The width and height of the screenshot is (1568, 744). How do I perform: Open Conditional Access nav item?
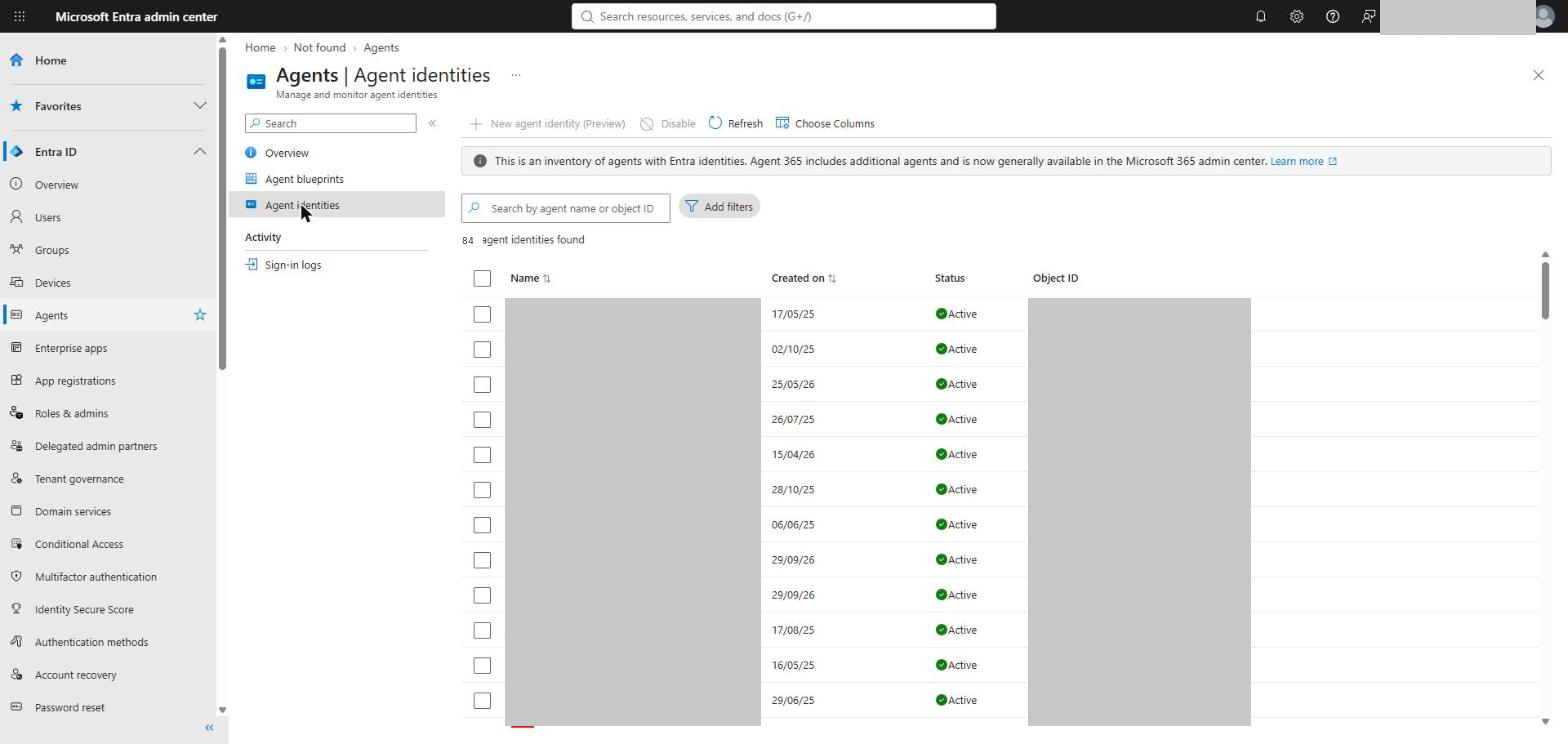click(78, 544)
